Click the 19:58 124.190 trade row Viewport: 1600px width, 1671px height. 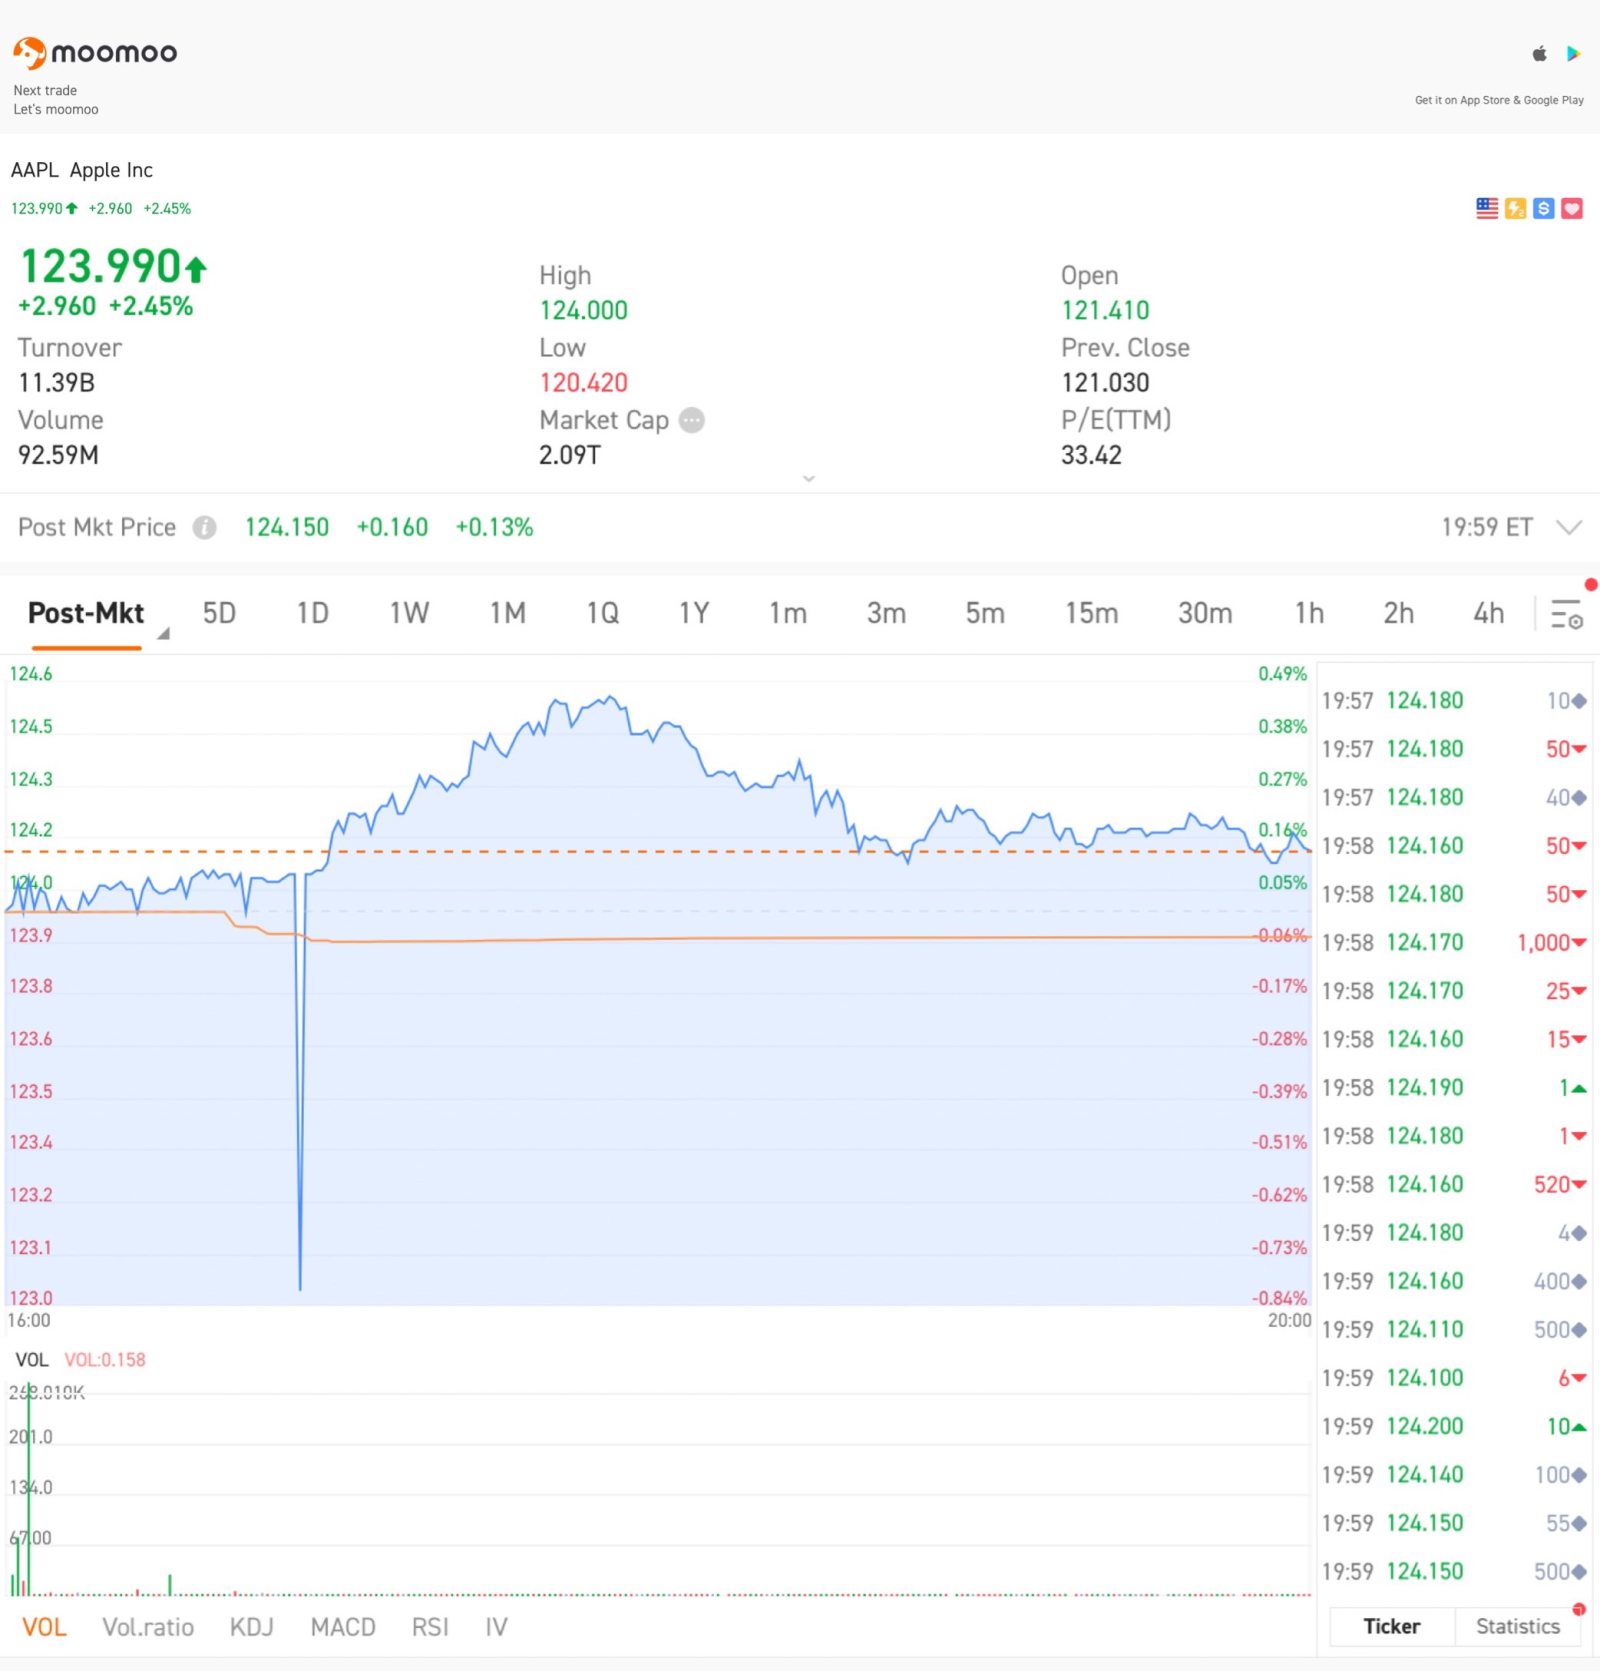(1454, 1087)
